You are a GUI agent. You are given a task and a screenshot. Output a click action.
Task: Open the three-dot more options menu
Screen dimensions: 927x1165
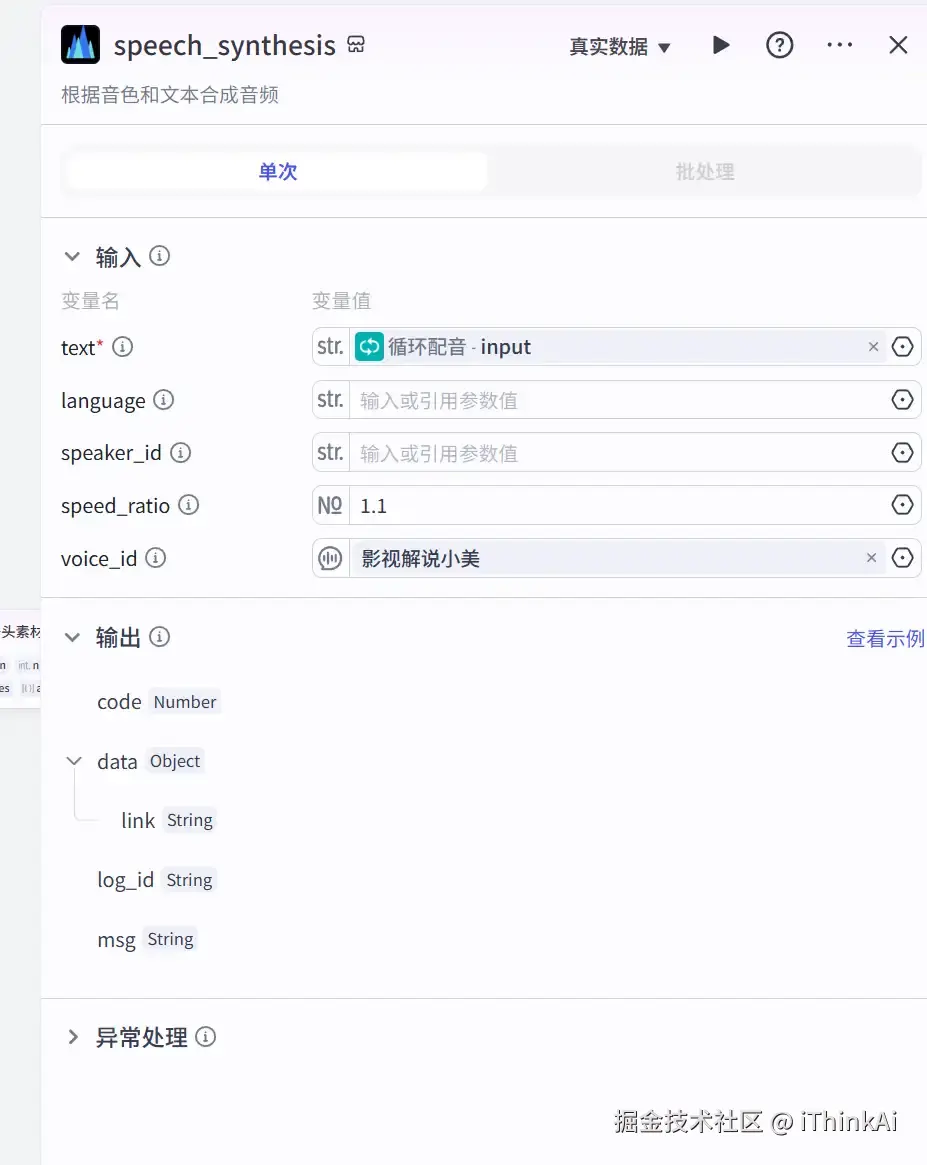(839, 45)
